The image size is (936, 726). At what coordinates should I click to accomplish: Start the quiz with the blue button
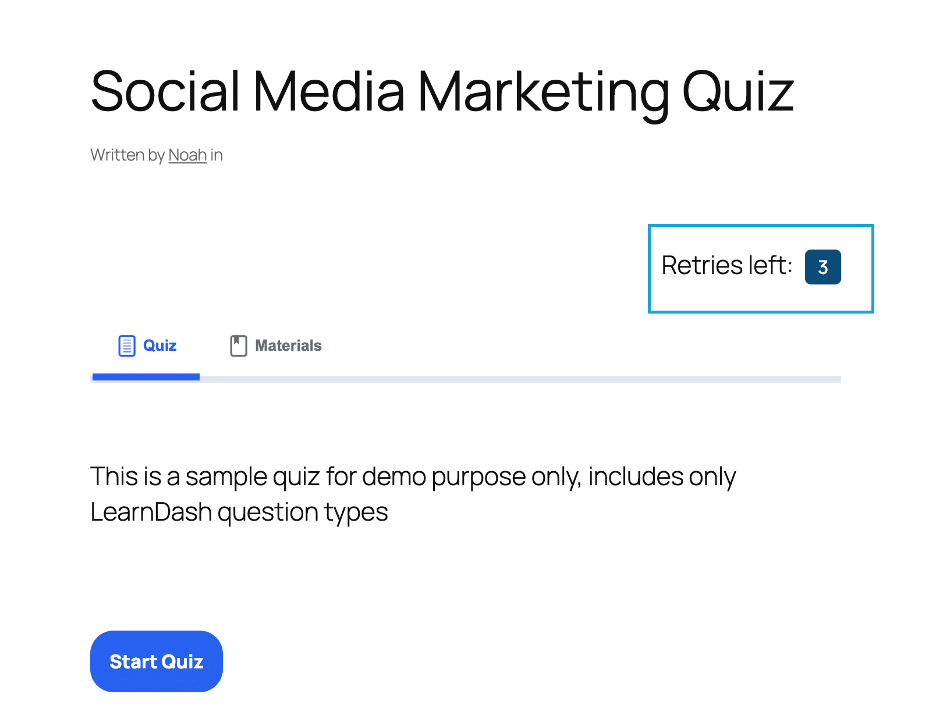pyautogui.click(x=156, y=661)
